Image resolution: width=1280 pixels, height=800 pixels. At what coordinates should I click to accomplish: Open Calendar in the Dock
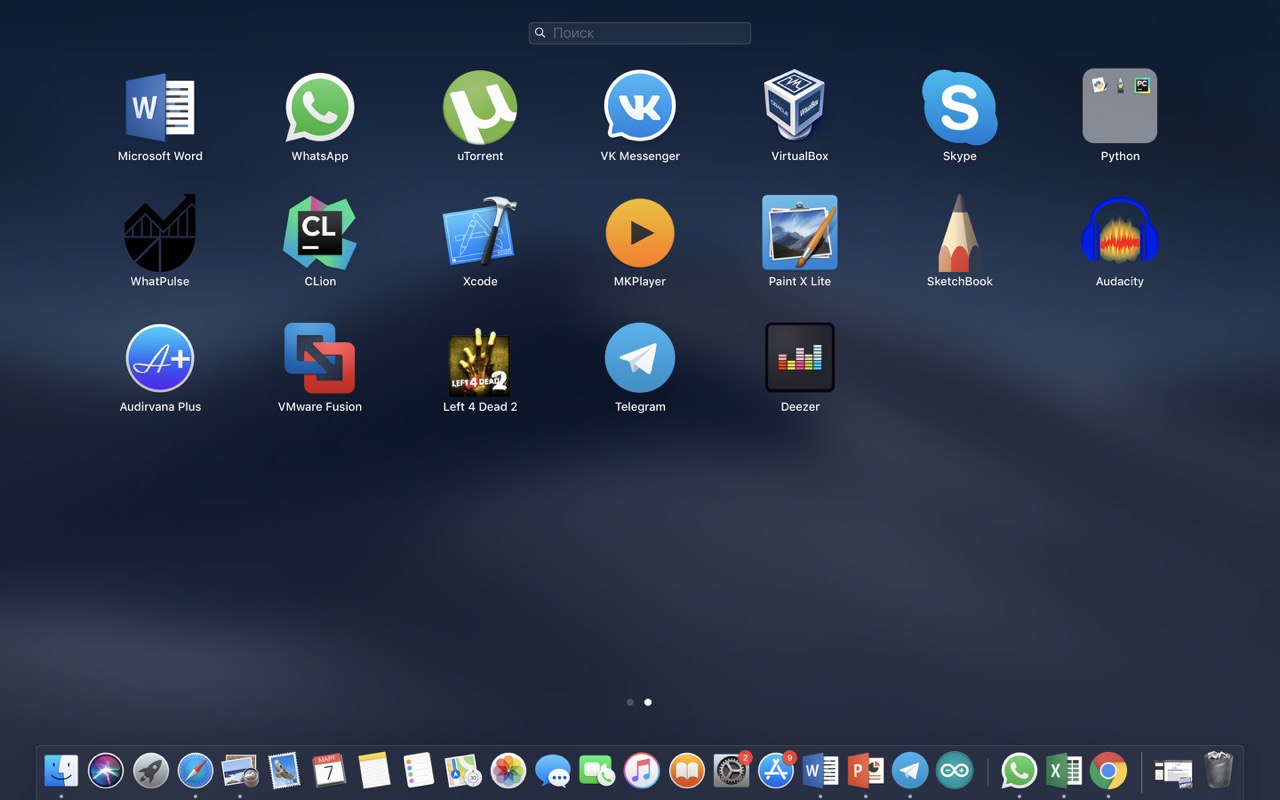(x=329, y=770)
